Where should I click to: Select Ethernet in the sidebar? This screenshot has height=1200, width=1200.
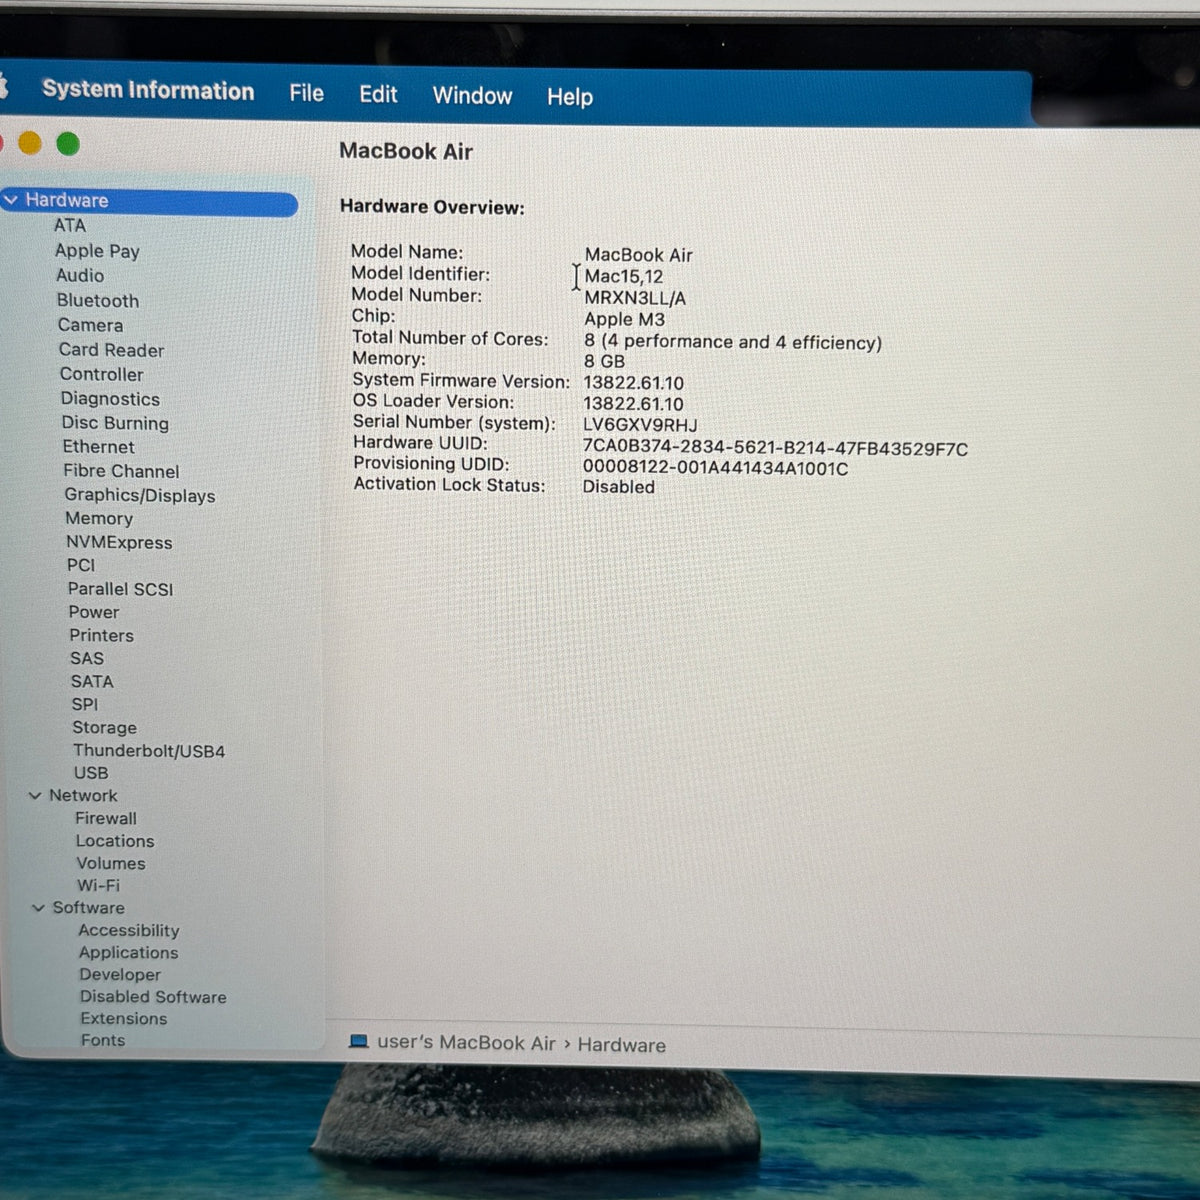98,447
